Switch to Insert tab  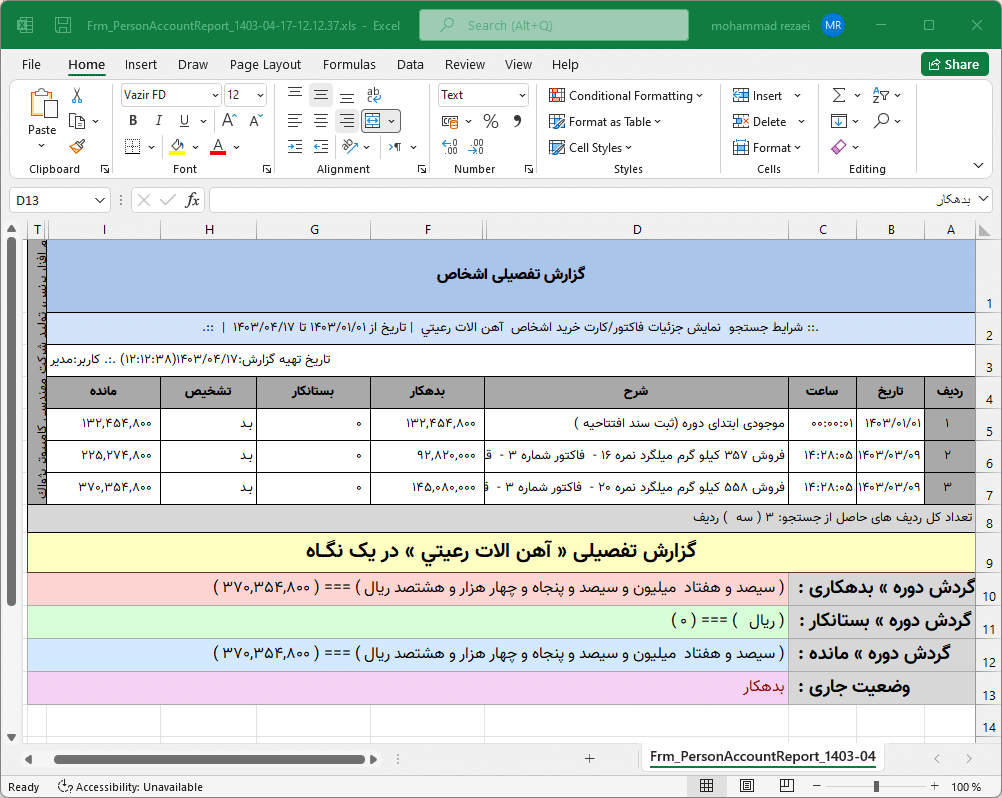click(141, 65)
